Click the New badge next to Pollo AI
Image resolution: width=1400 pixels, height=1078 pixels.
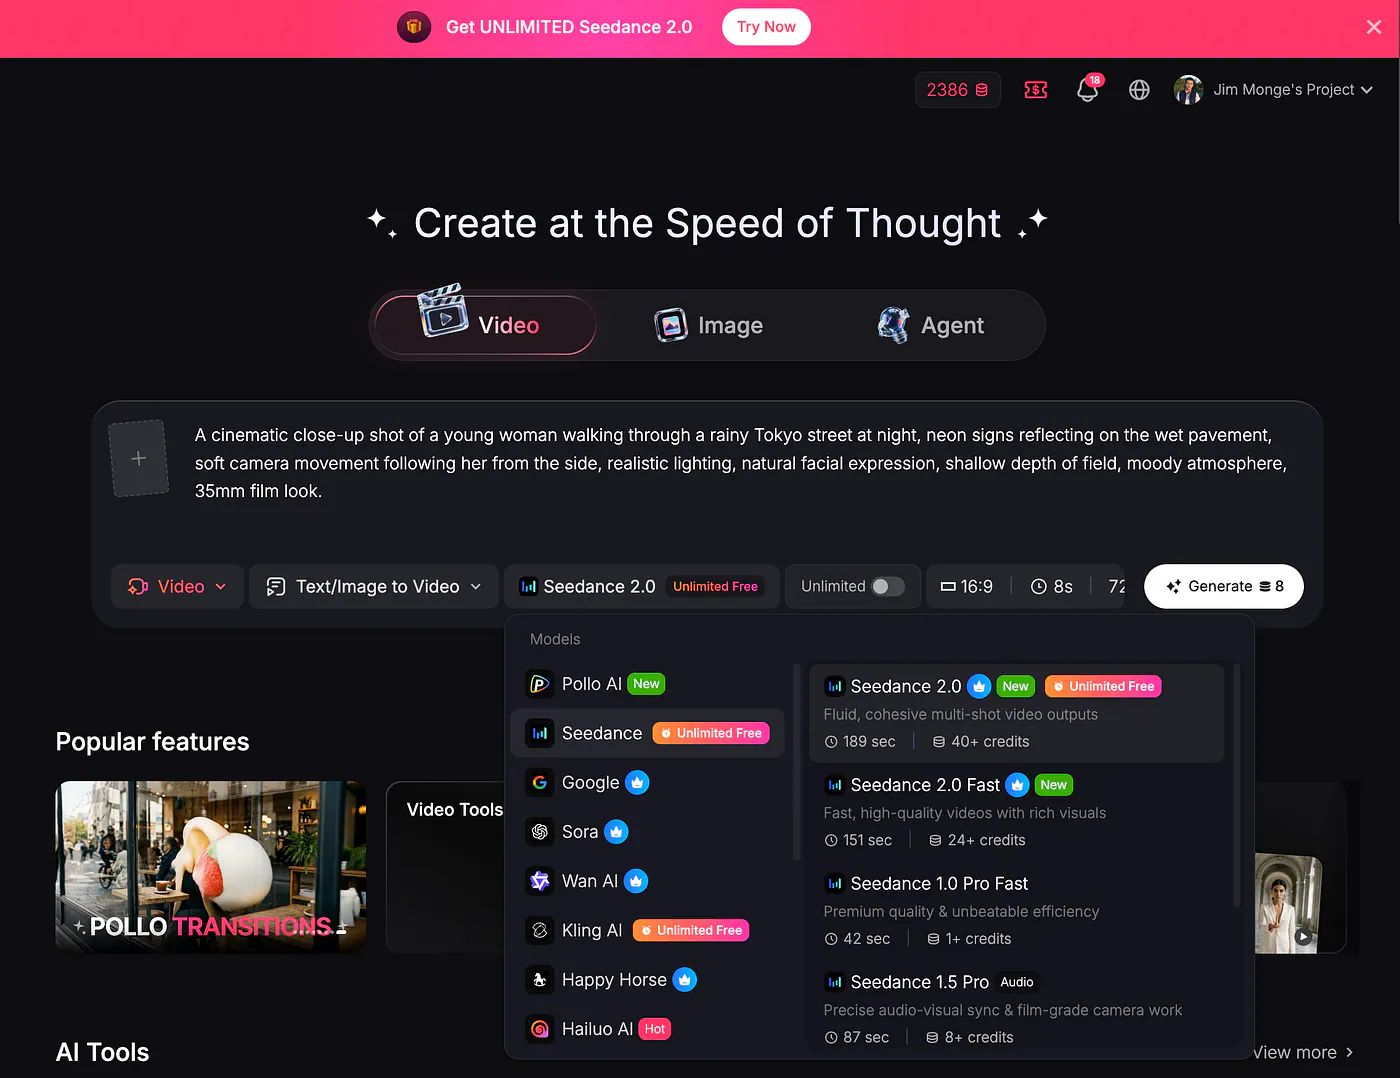(646, 684)
